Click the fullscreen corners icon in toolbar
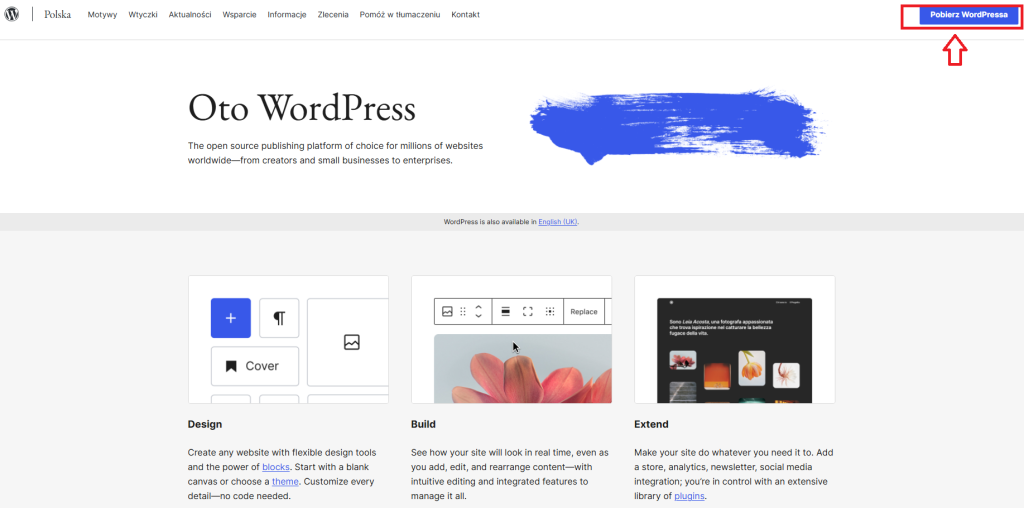The height and width of the screenshot is (508, 1024). click(528, 312)
